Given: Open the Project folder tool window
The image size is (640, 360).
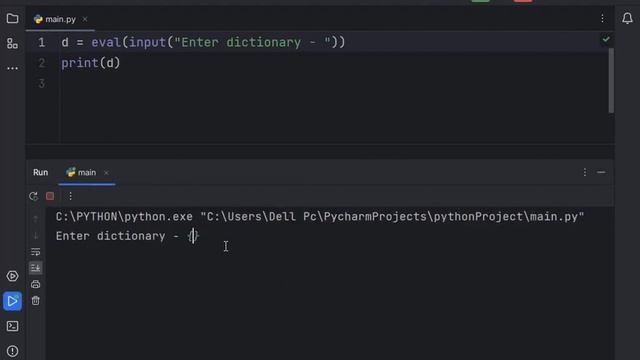Looking at the screenshot, I should coord(12,18).
